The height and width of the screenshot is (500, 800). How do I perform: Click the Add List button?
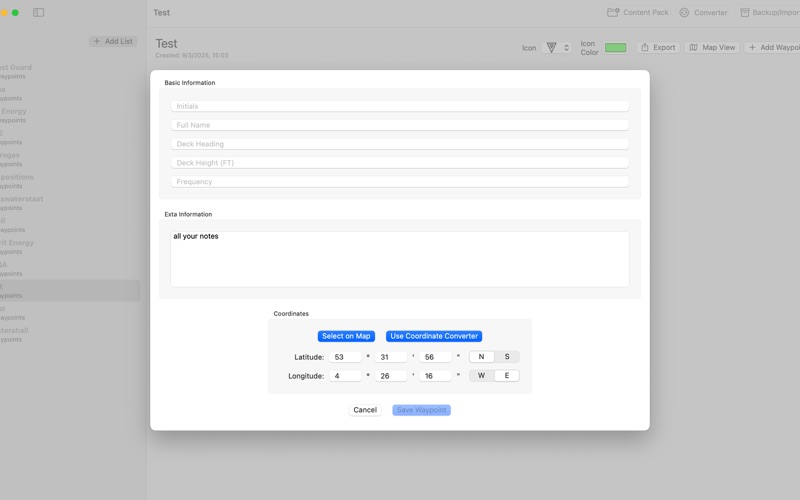113,41
